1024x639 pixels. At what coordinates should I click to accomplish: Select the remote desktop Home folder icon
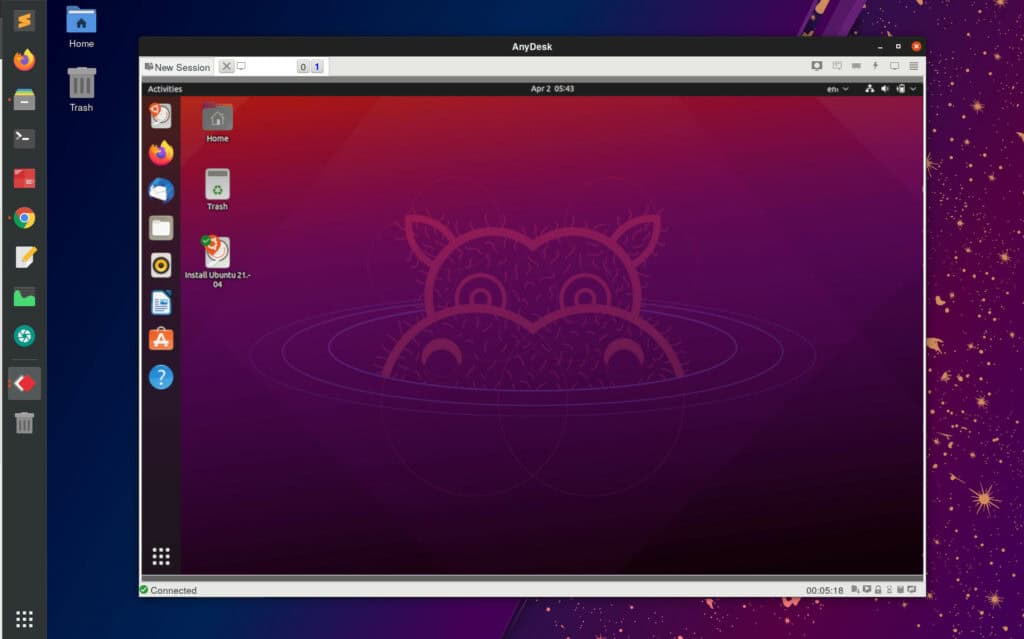coord(217,123)
